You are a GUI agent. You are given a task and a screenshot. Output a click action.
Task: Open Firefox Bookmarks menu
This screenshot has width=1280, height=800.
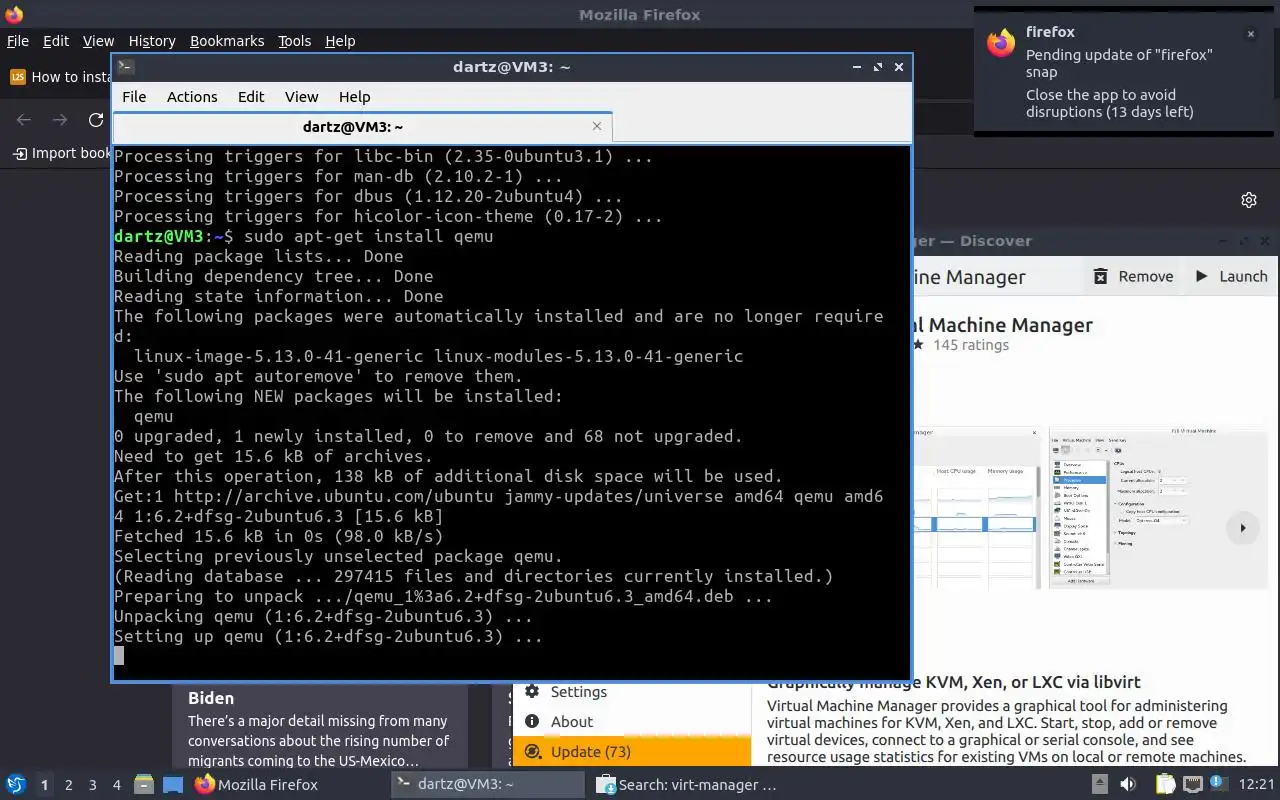click(227, 41)
